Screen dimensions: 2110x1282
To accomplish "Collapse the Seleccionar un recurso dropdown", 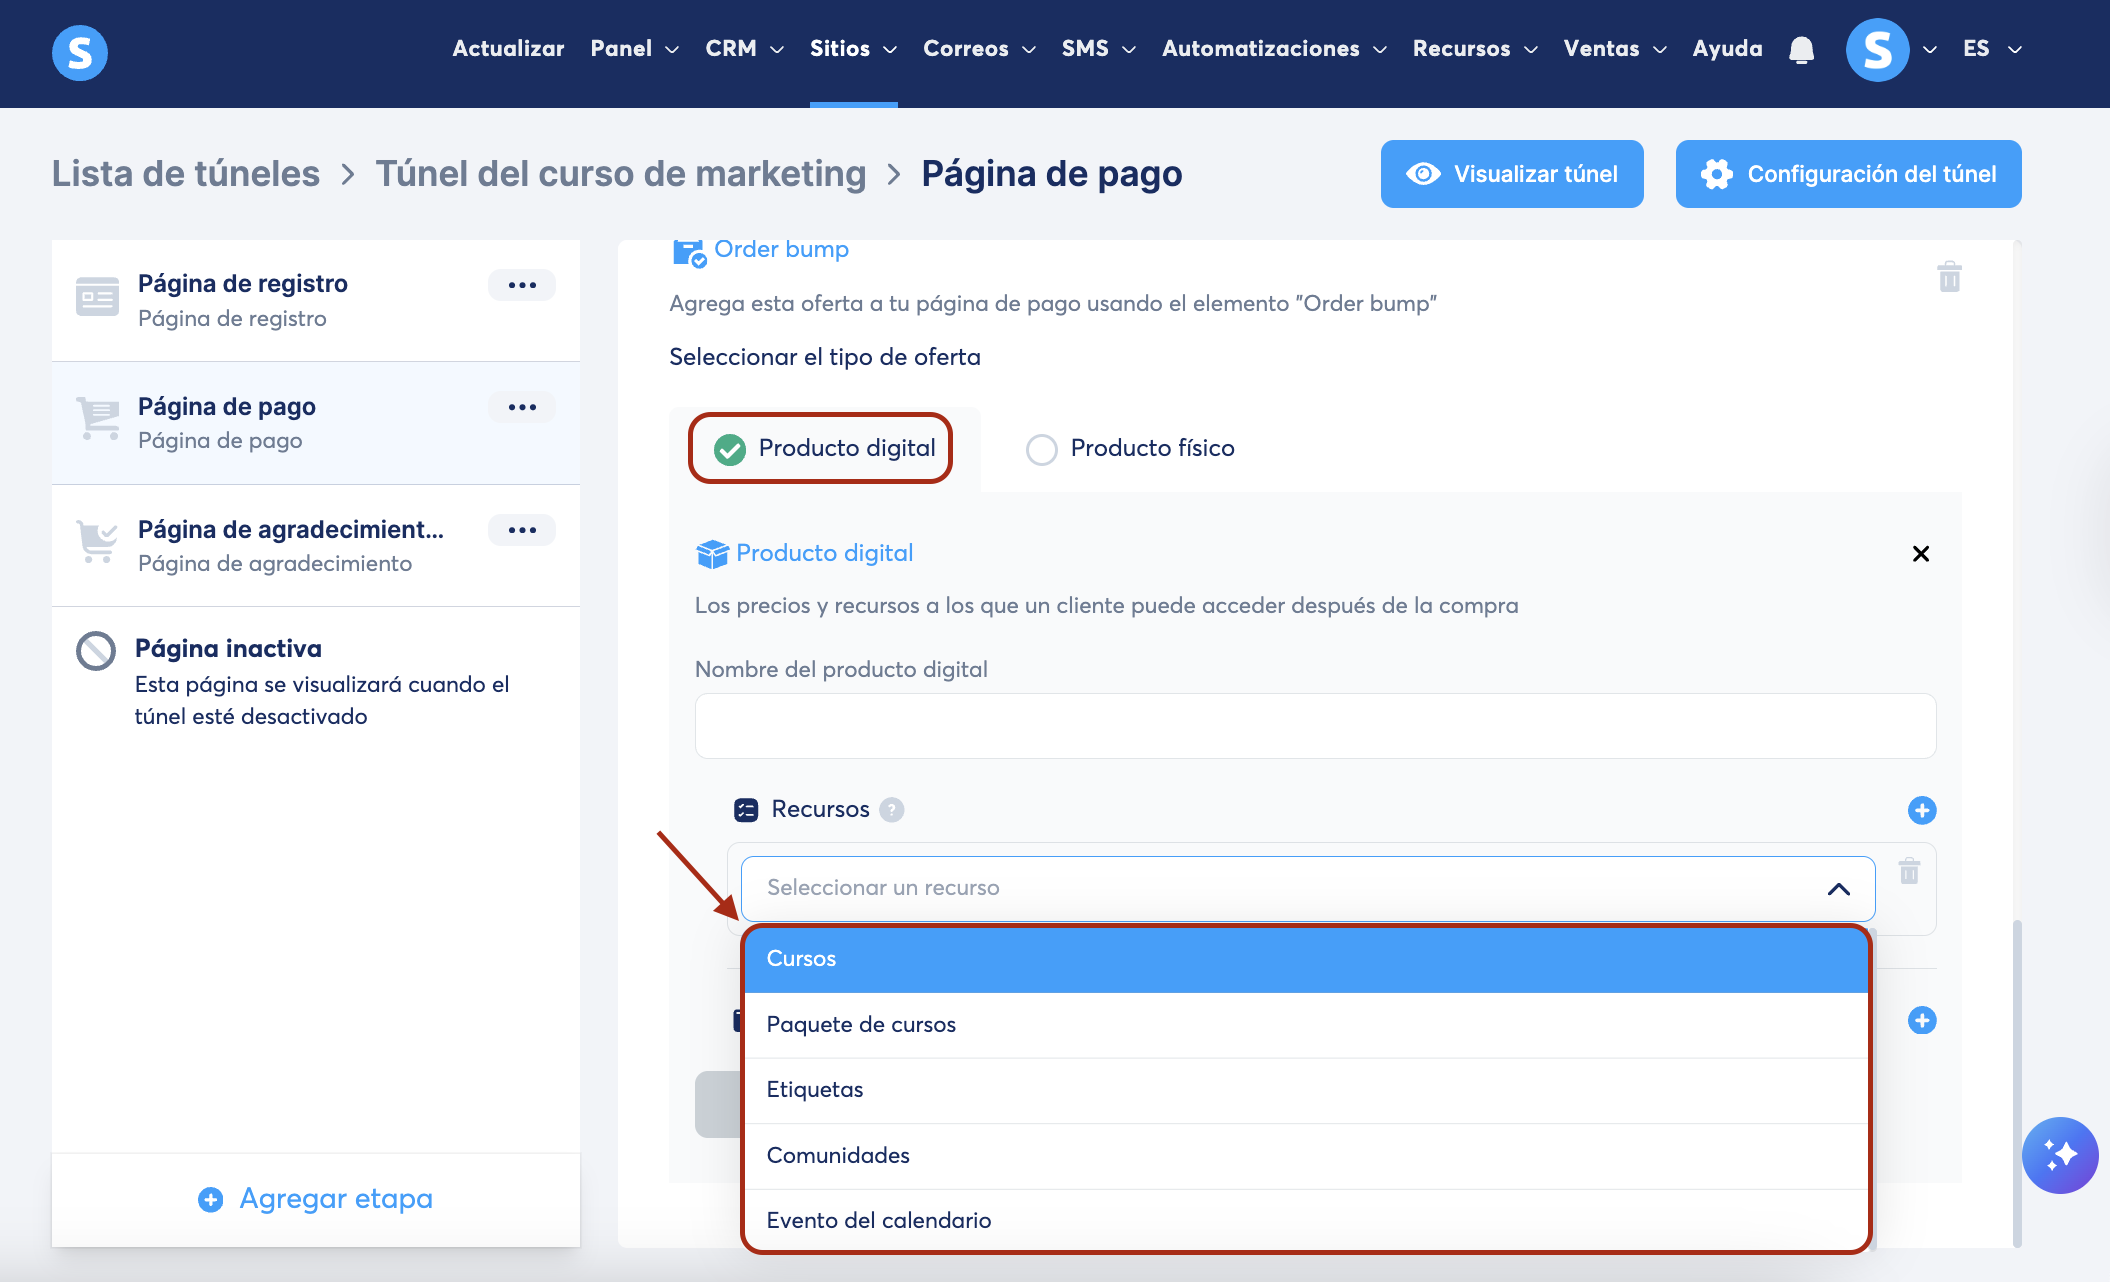I will (1838, 888).
